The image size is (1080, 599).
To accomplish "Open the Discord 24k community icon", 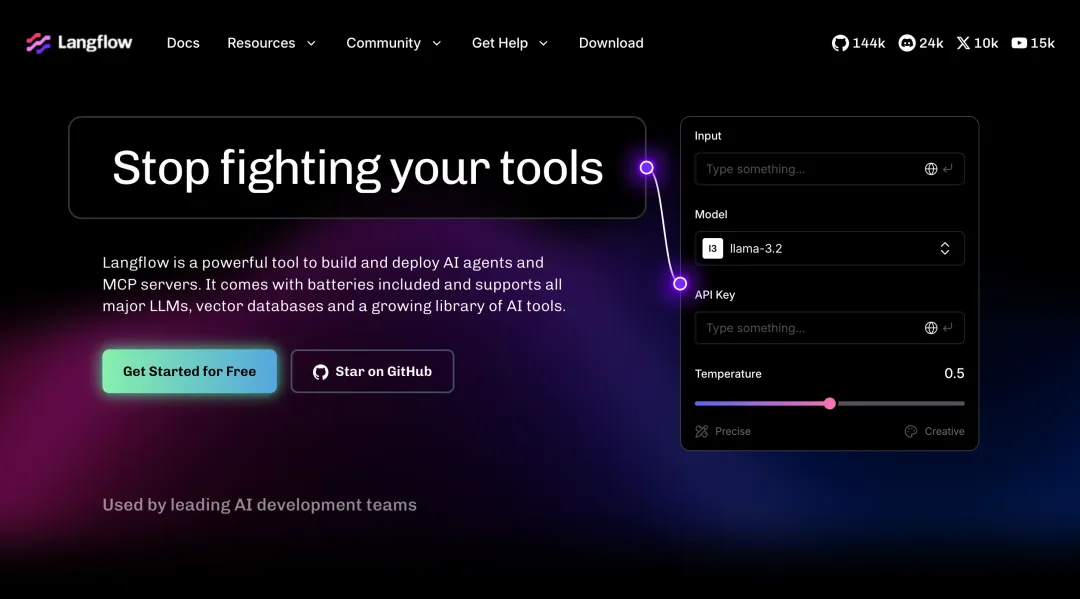I will 907,43.
